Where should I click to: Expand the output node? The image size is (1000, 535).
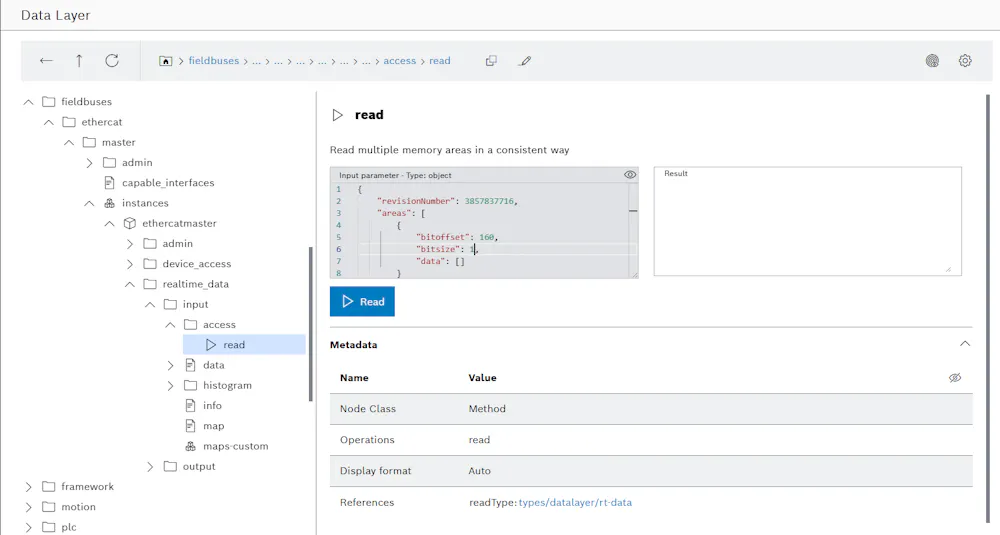pyautogui.click(x=150, y=467)
